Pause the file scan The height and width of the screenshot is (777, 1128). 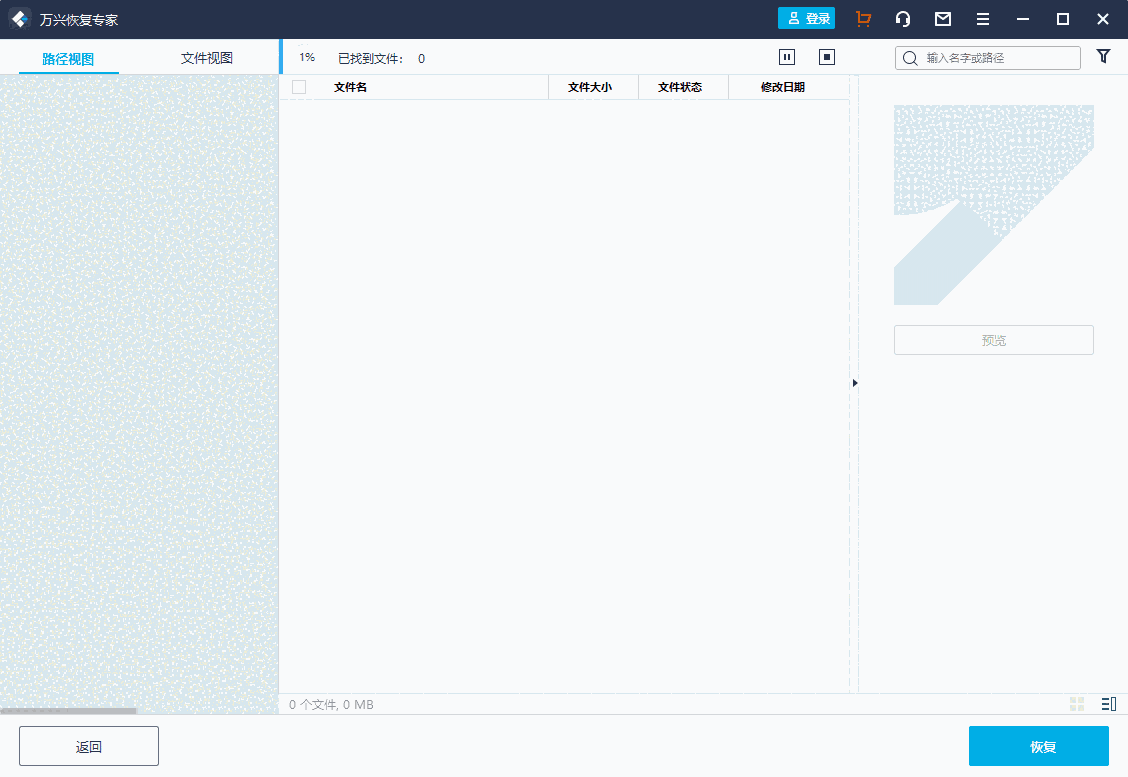click(787, 58)
